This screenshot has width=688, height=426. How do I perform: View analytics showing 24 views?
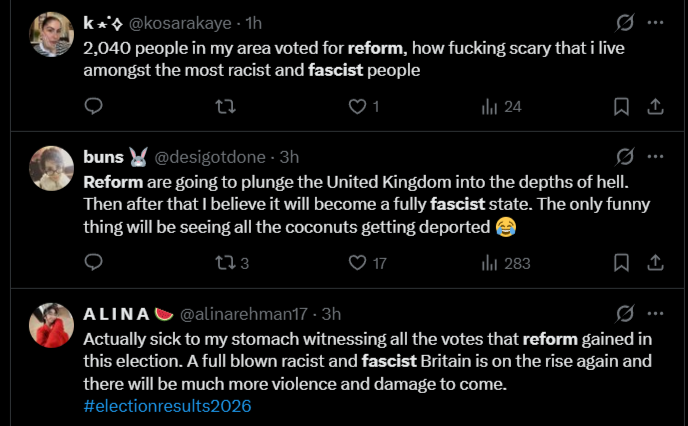[x=501, y=106]
